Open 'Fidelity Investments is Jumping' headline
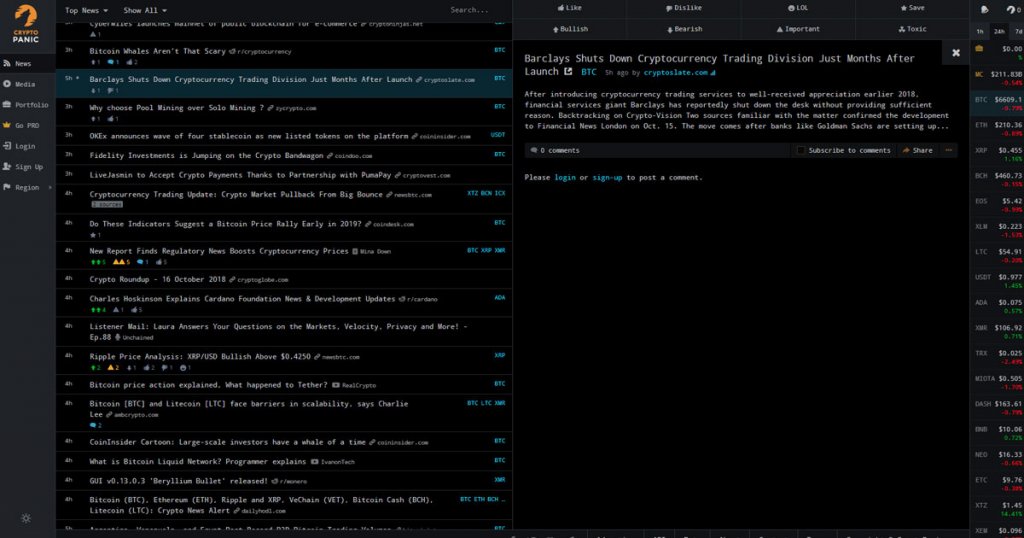Image resolution: width=1024 pixels, height=538 pixels. tap(206, 155)
